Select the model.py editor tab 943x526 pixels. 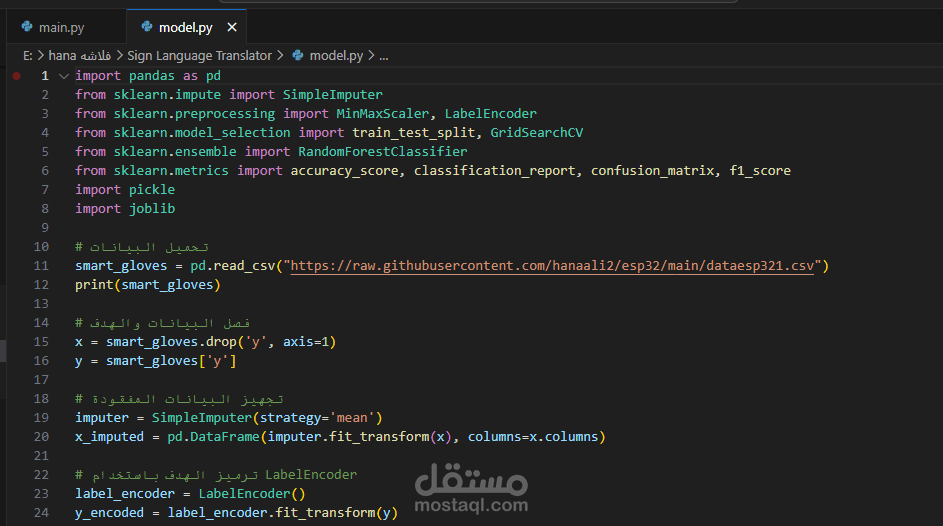(186, 27)
